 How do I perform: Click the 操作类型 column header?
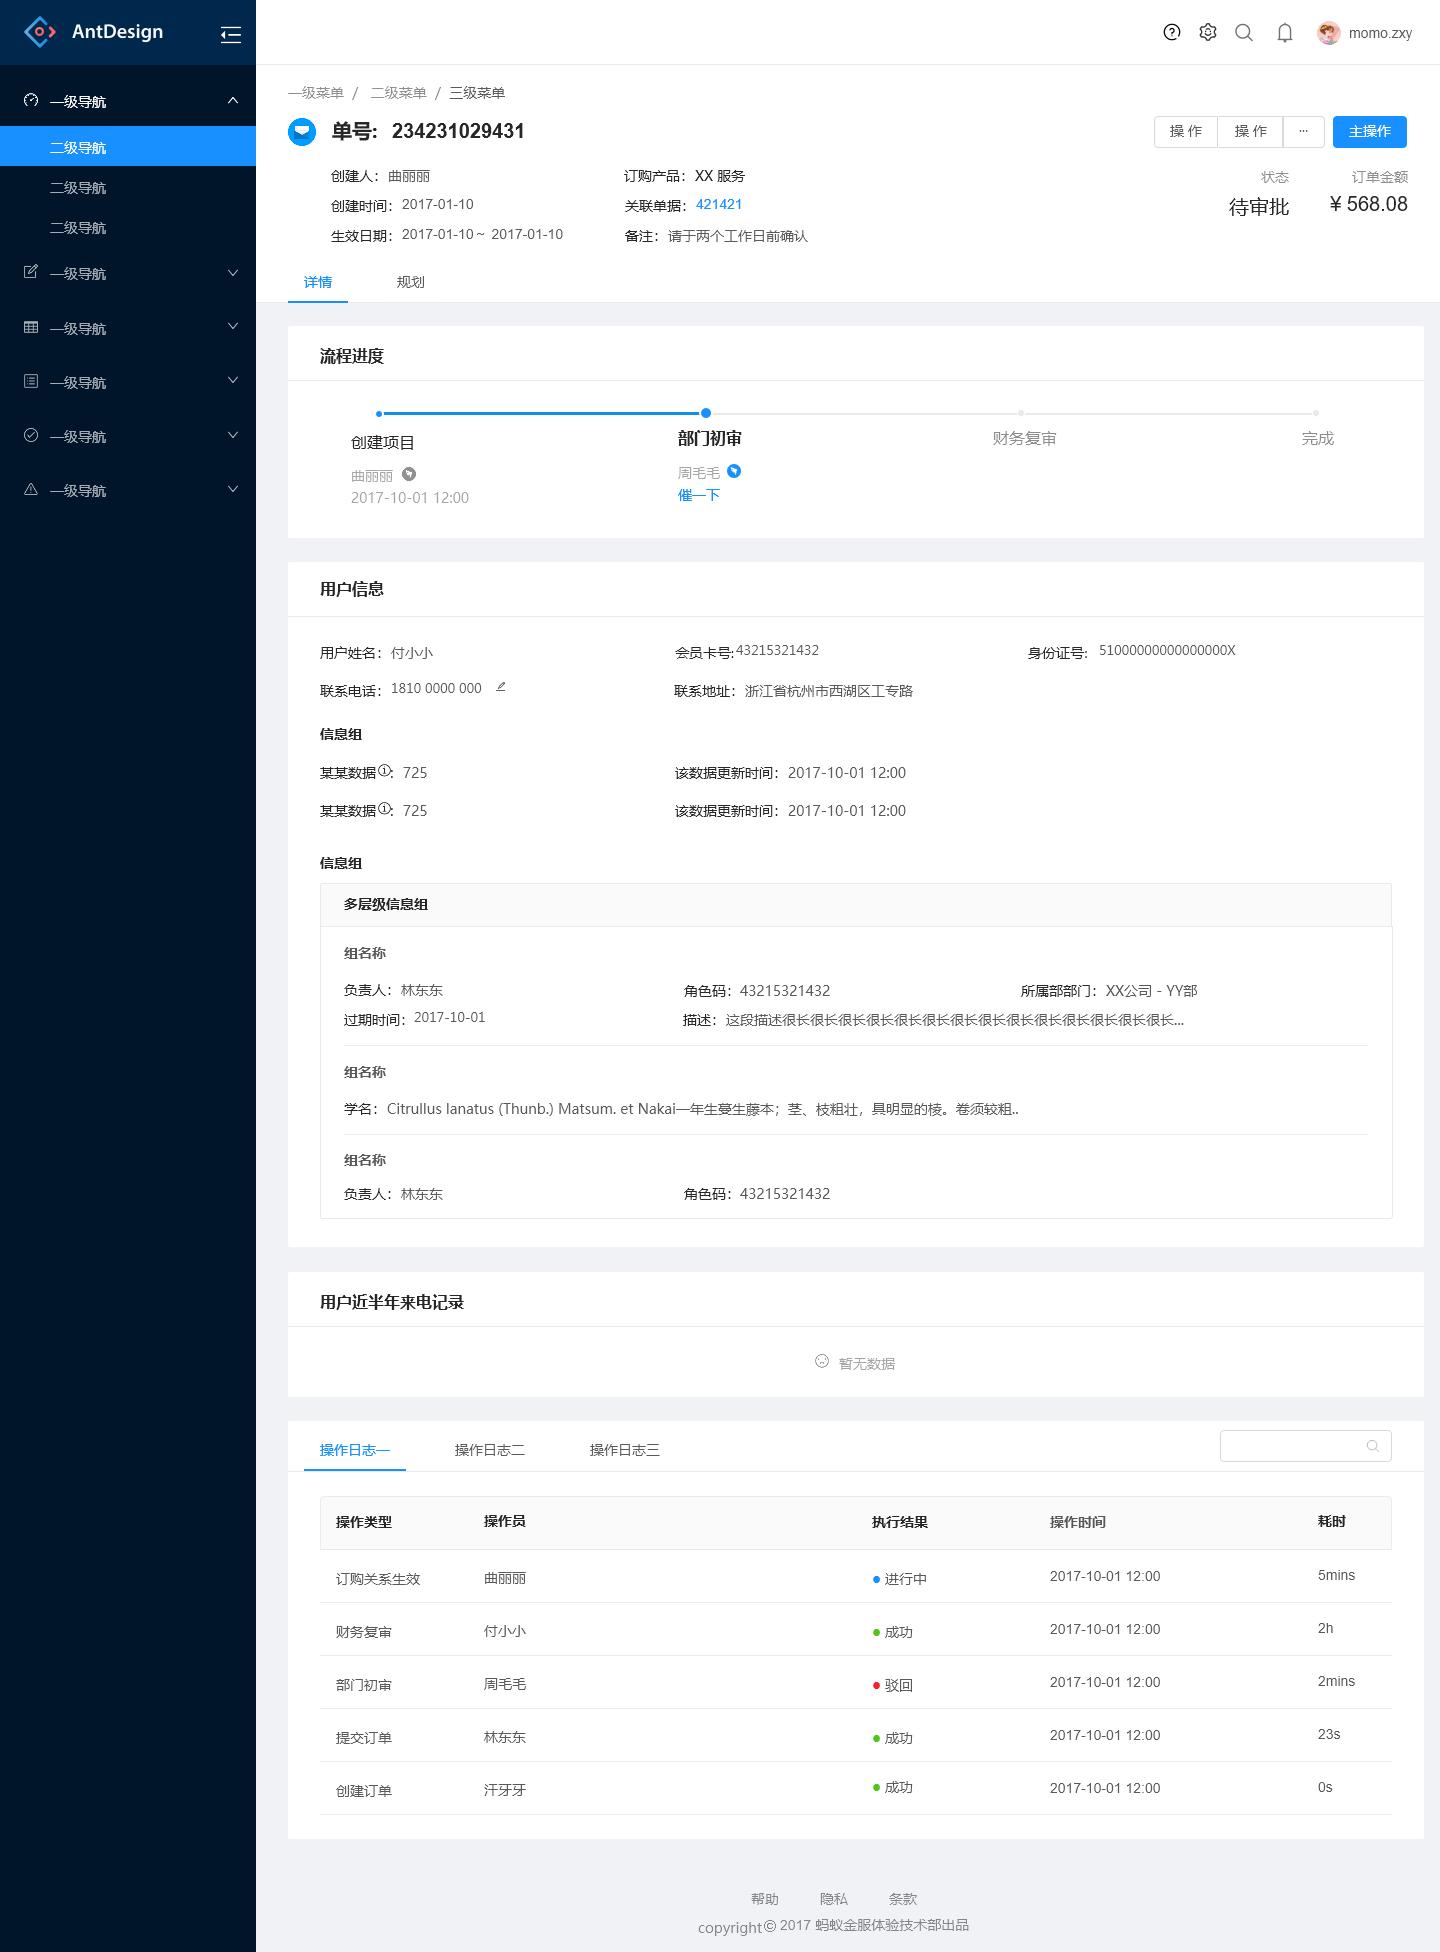pyautogui.click(x=364, y=1522)
